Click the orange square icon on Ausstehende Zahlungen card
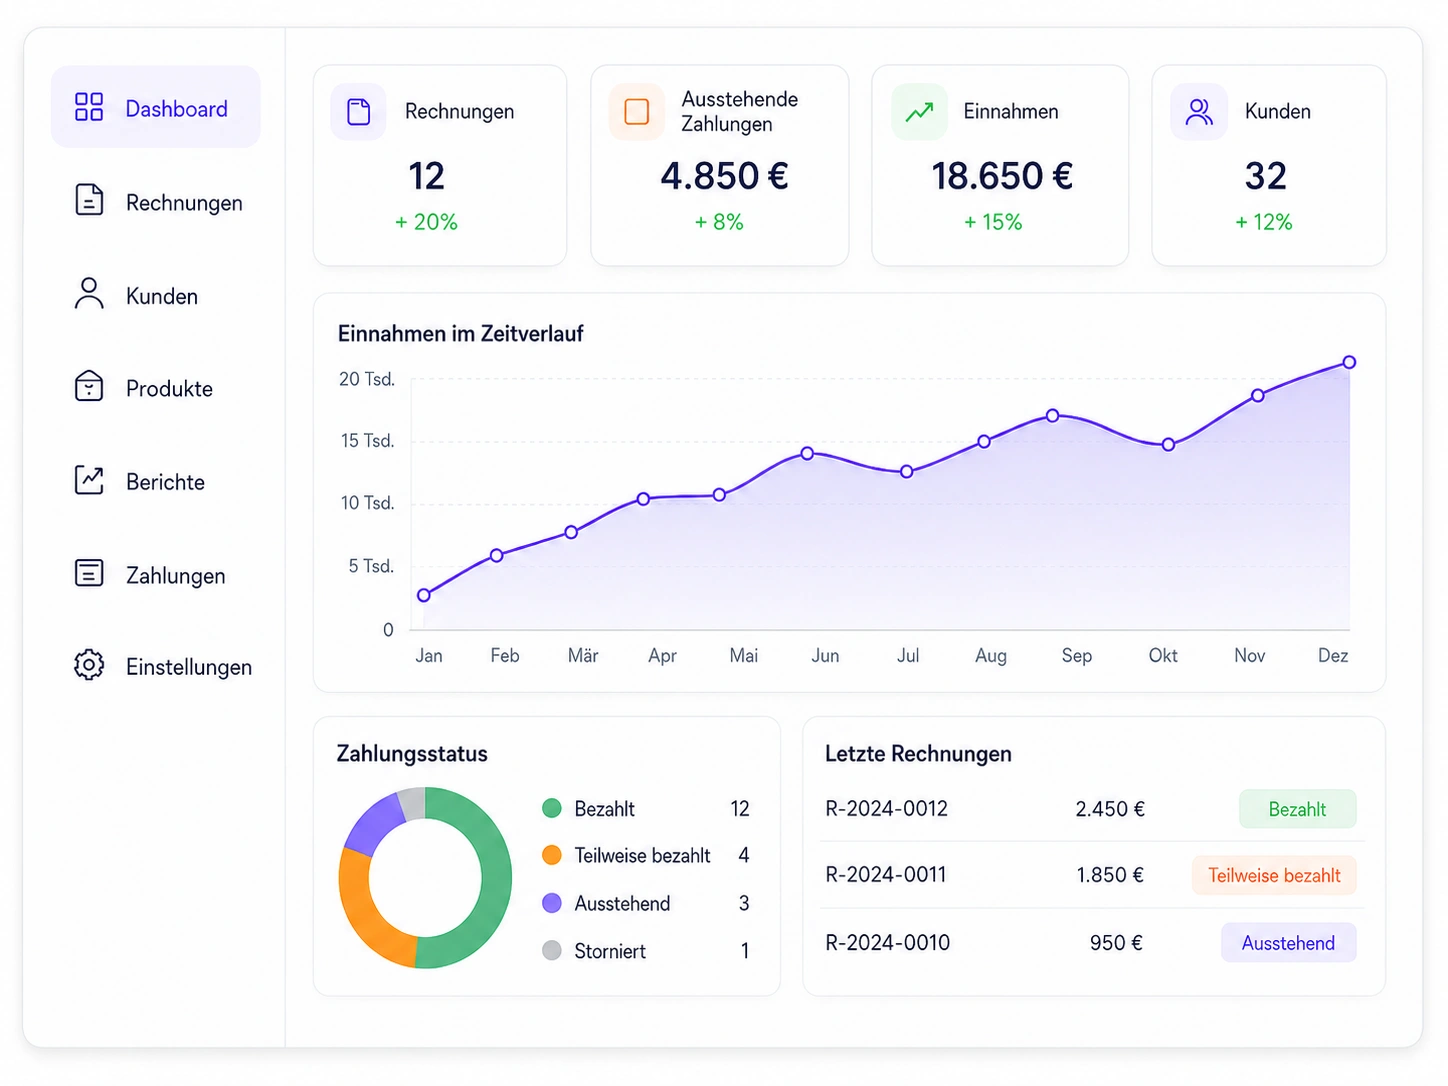Screen dimensions: 1448x1086 (x=637, y=111)
